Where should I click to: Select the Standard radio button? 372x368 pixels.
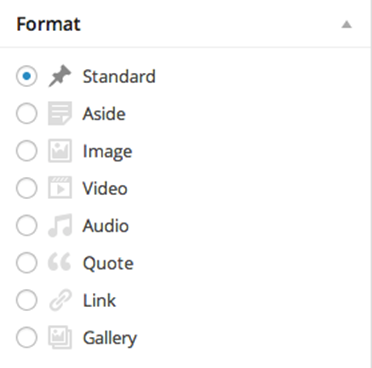point(27,76)
